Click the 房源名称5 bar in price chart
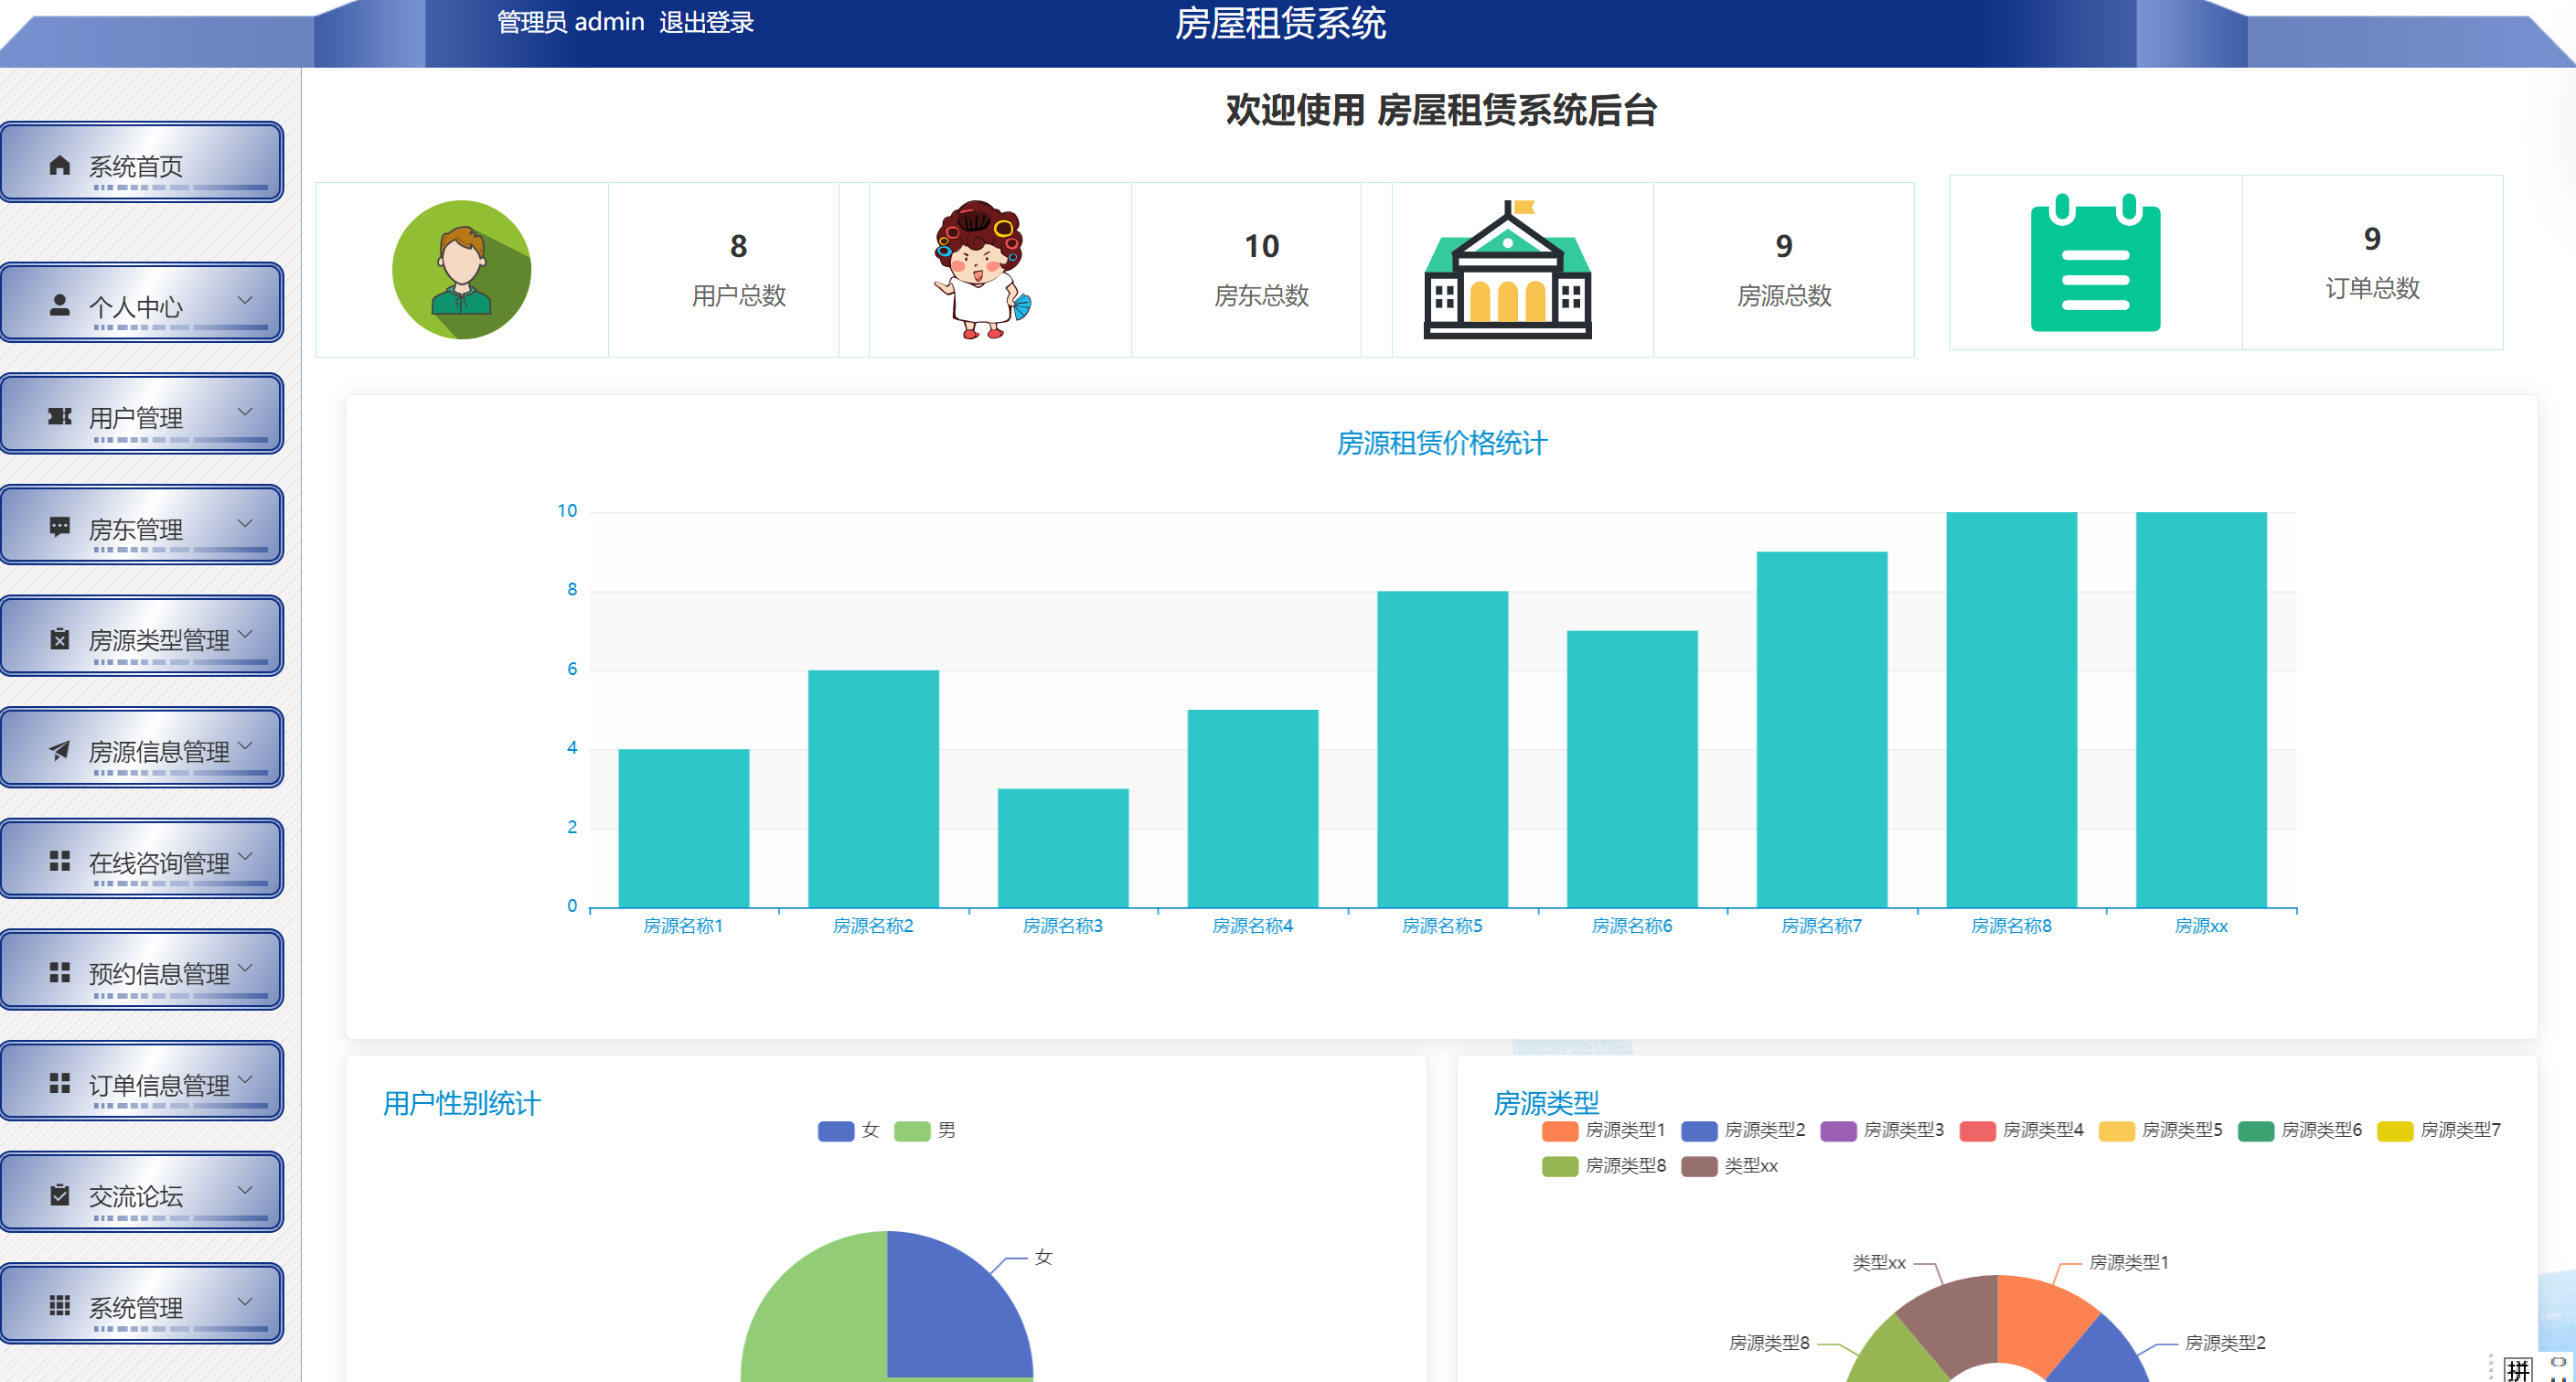 pyautogui.click(x=1442, y=749)
